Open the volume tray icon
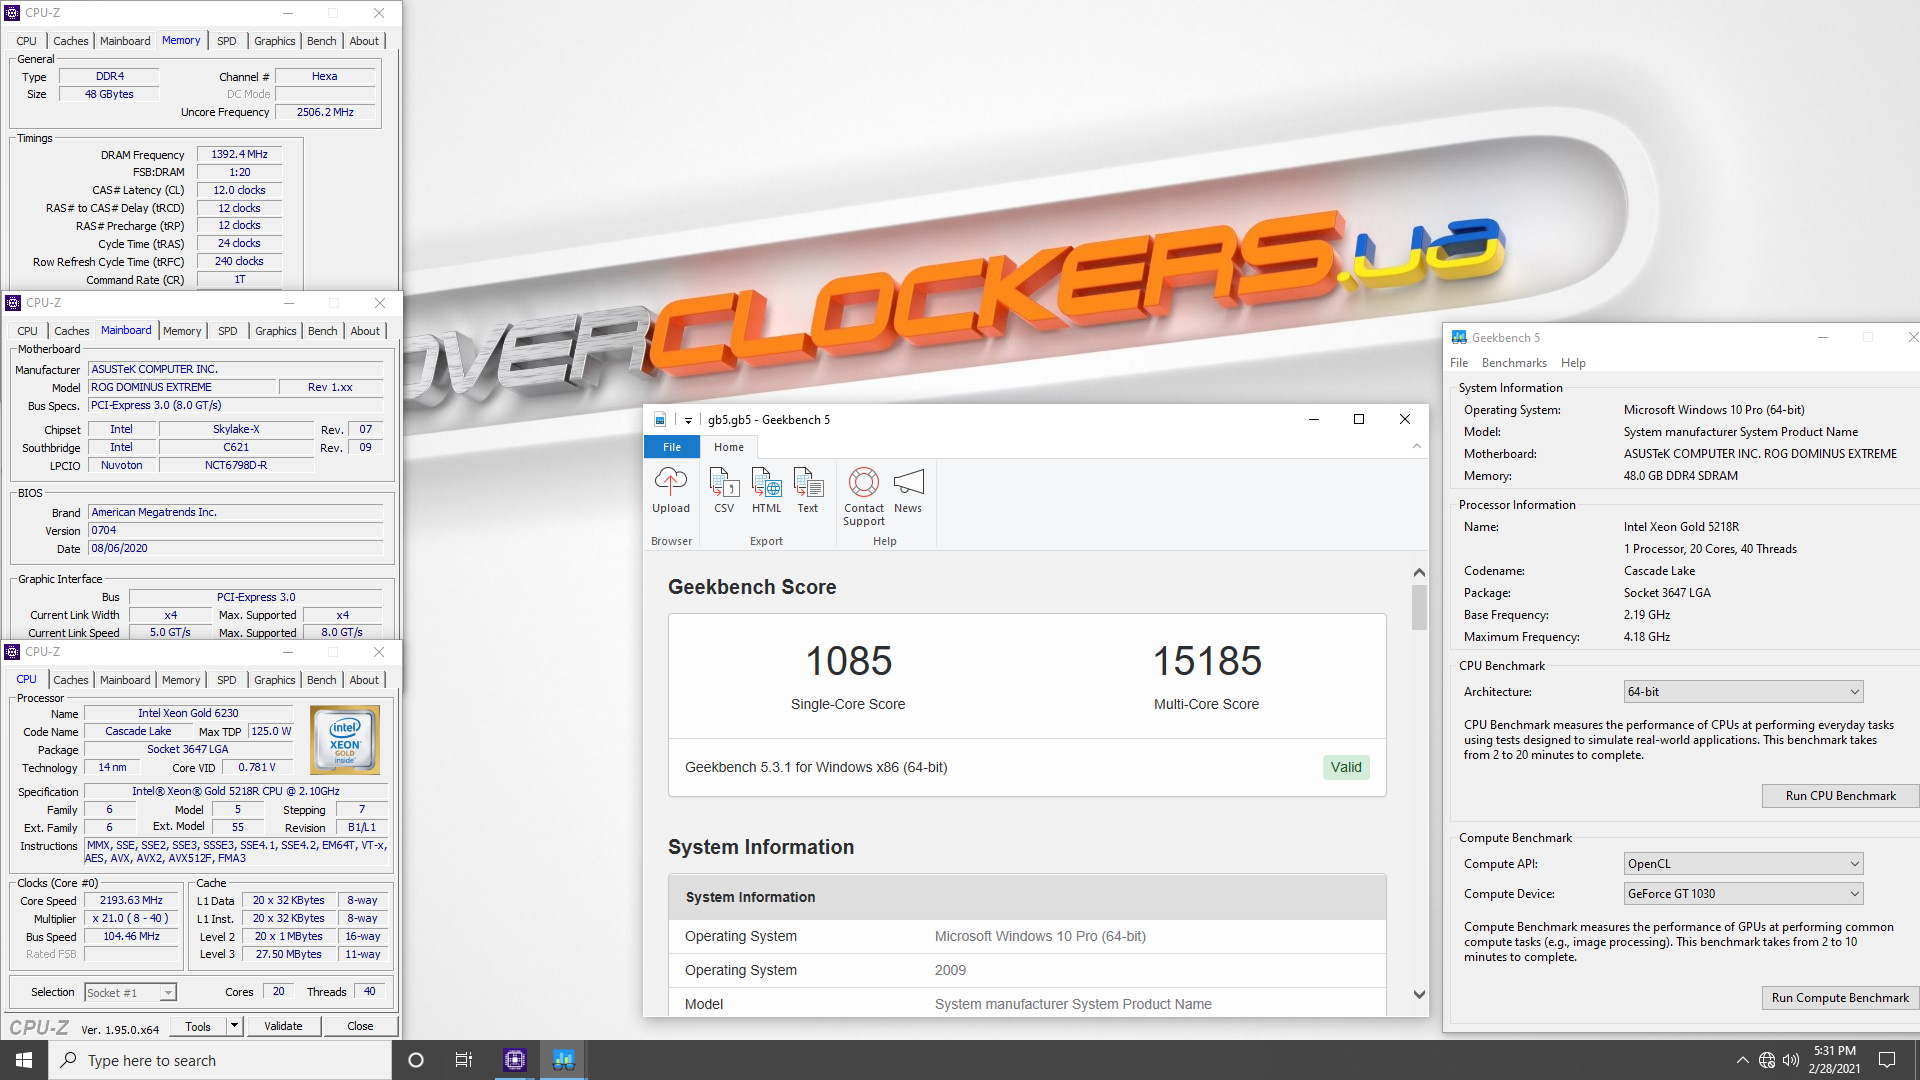This screenshot has width=1920, height=1080. (1791, 1060)
